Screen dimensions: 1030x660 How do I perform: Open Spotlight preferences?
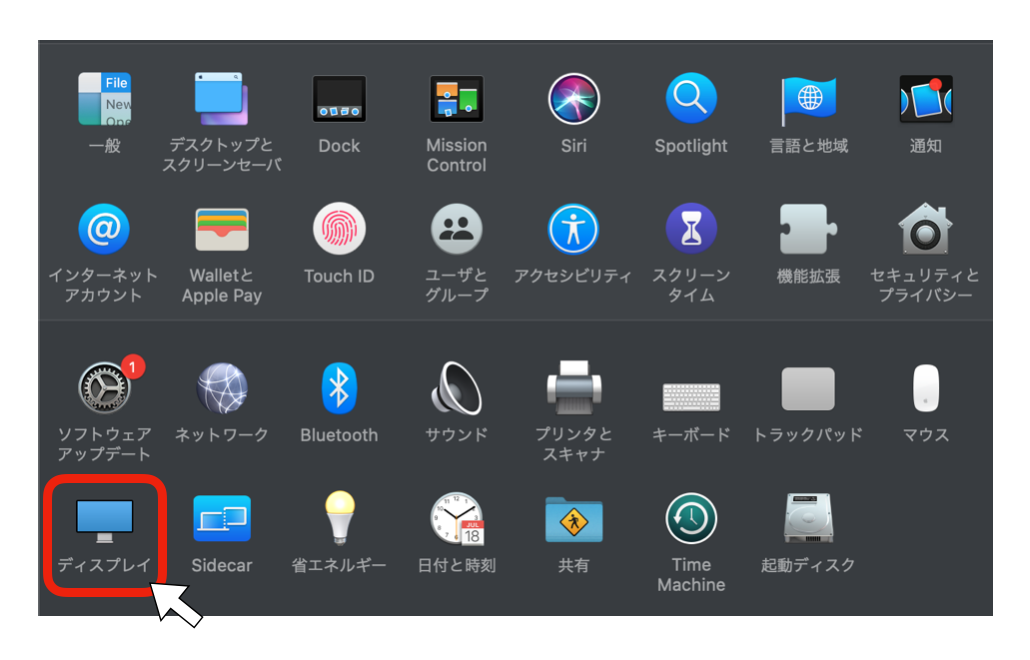pos(691,99)
